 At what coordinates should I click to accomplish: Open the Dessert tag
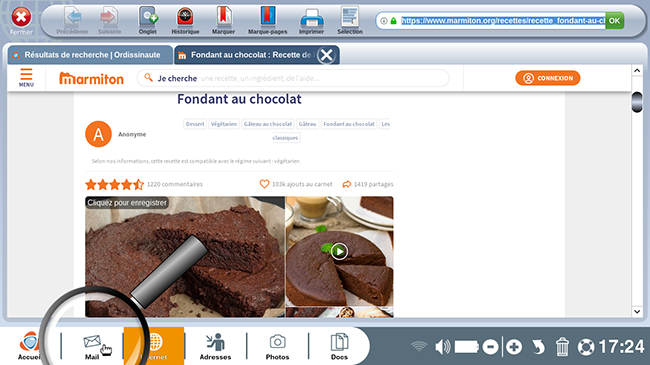[195, 124]
